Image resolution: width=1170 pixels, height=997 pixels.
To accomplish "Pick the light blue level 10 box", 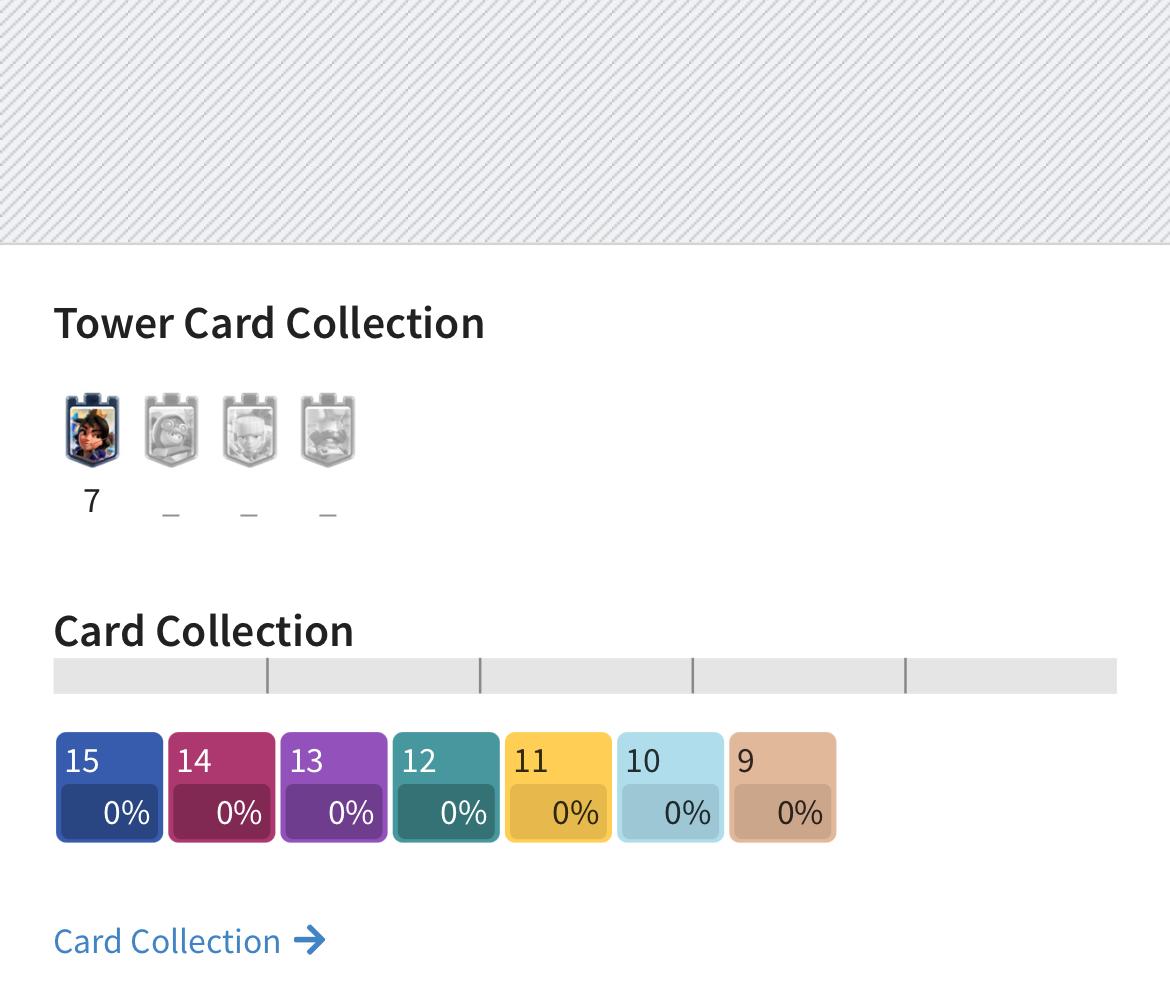I will (670, 787).
